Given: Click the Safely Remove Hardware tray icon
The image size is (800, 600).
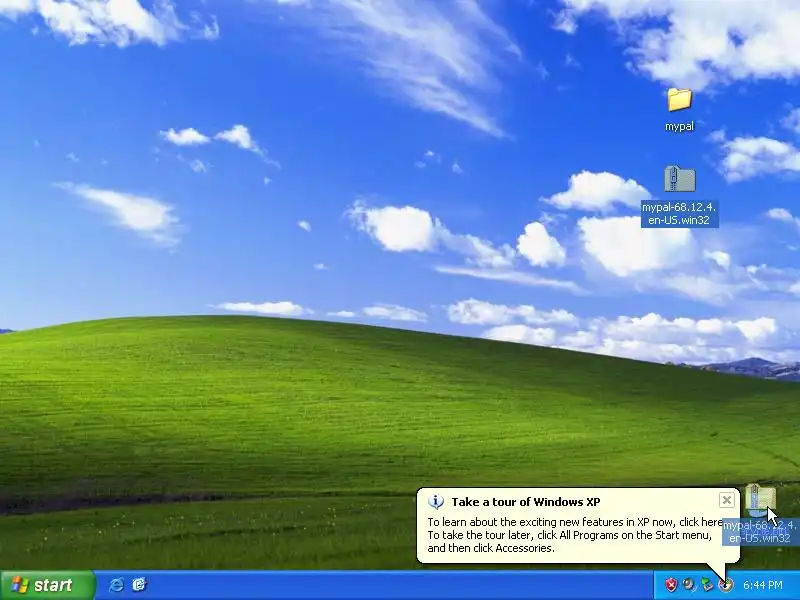Looking at the screenshot, I should tap(707, 585).
